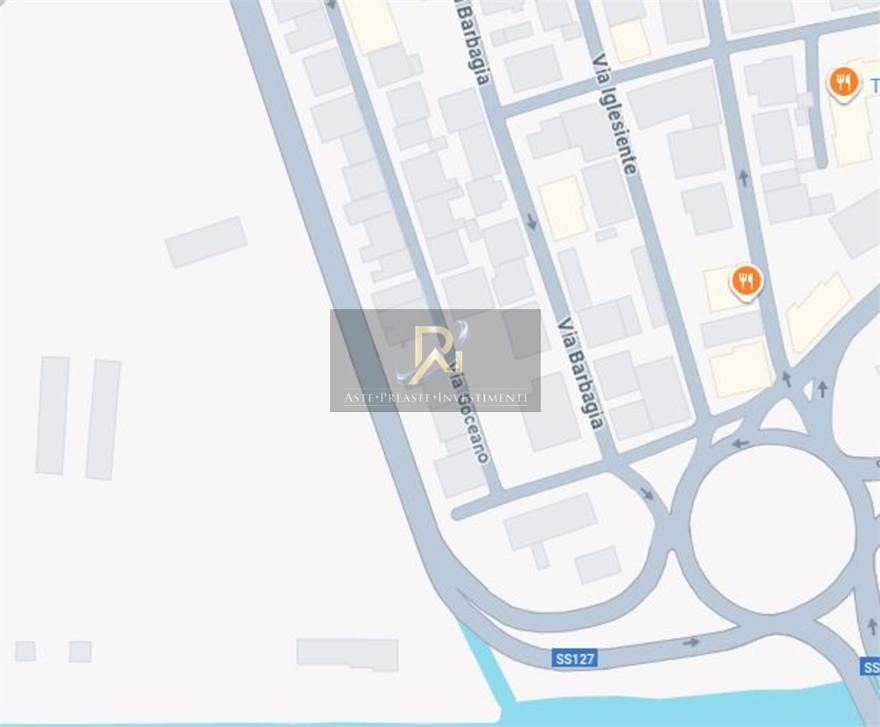This screenshot has height=727, width=880.
Task: Click the restaurant pin in the top-right corner
Action: coord(843,83)
